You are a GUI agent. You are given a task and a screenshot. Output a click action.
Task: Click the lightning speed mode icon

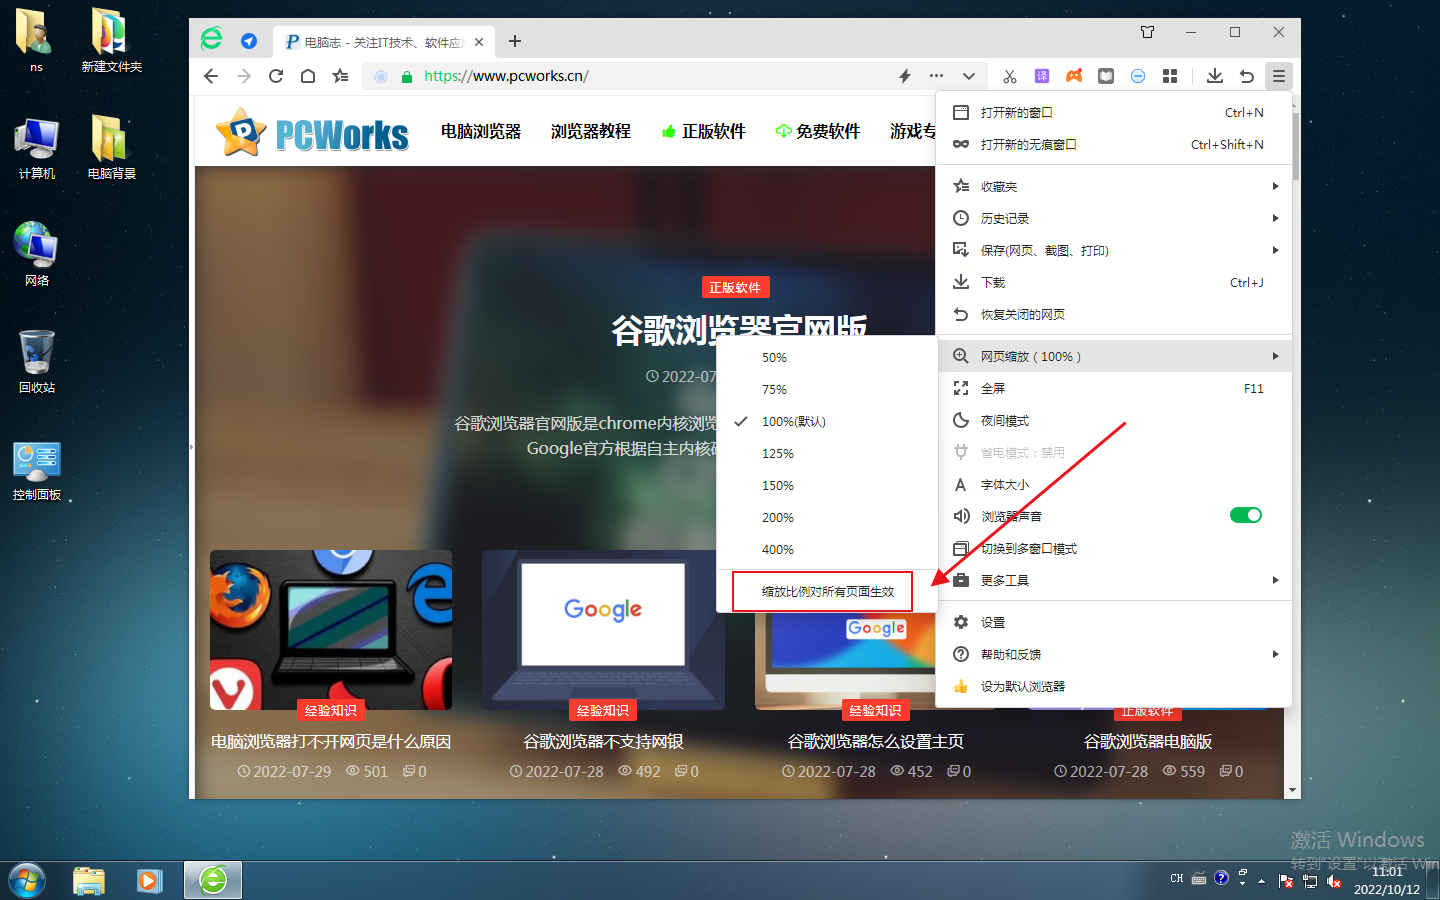[905, 76]
